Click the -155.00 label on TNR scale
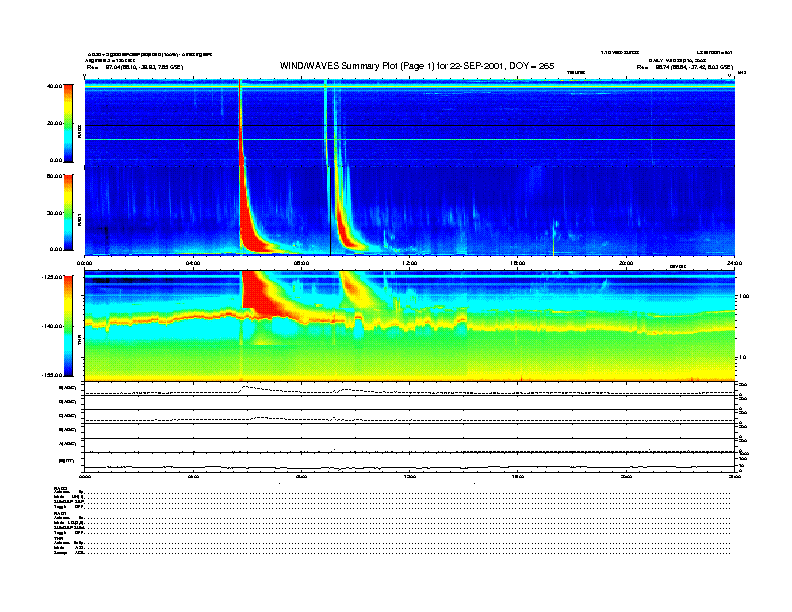792x612 pixels. (x=52, y=375)
